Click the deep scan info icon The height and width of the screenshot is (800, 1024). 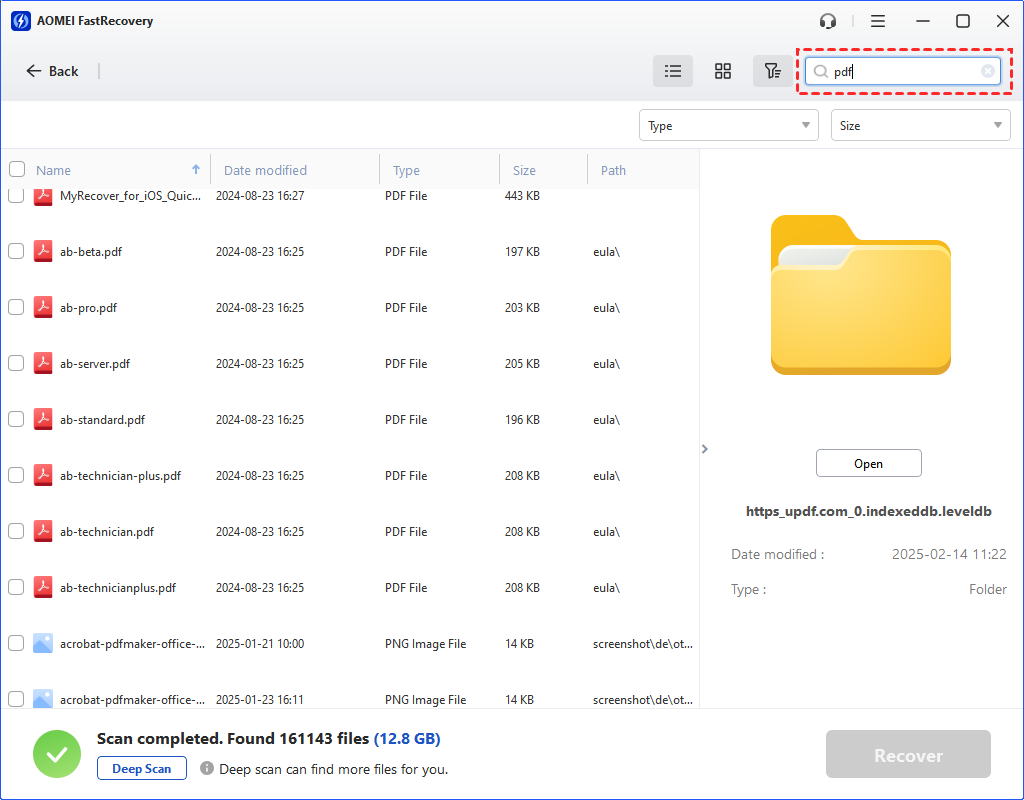click(x=207, y=769)
